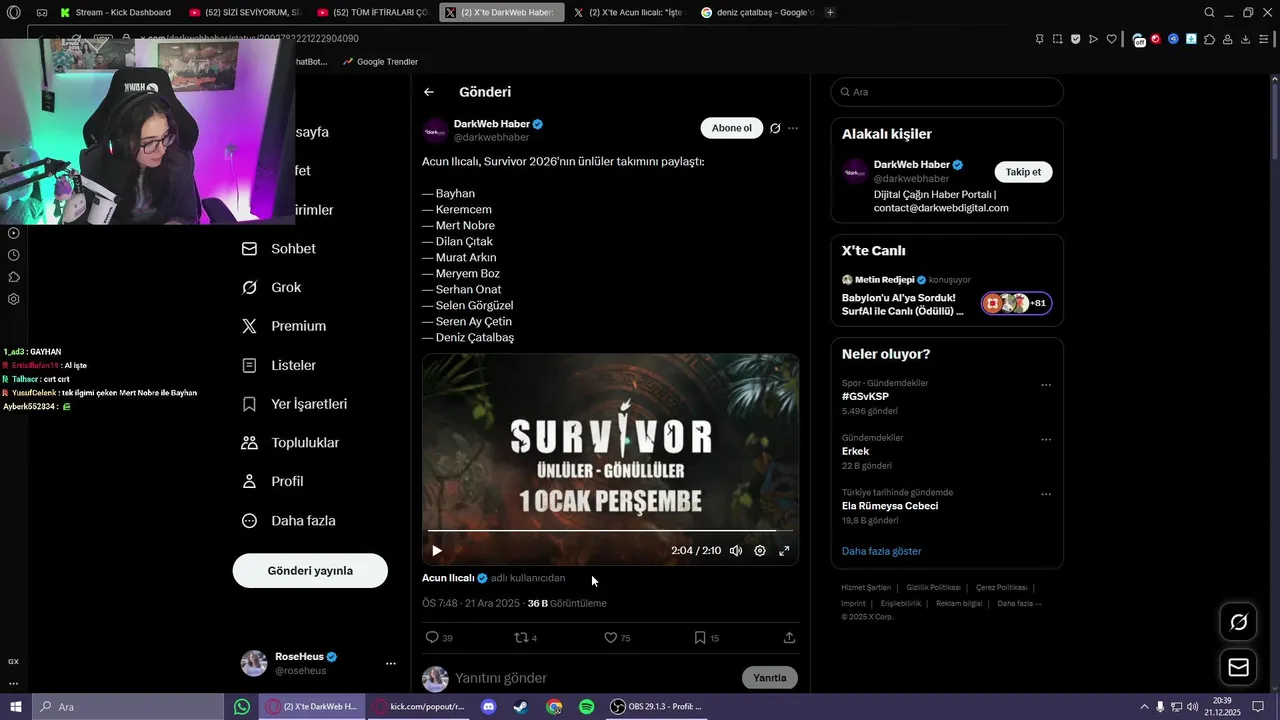This screenshot has height=720, width=1280.
Task: Open Grok in the X sidebar
Action: pyautogui.click(x=272, y=287)
